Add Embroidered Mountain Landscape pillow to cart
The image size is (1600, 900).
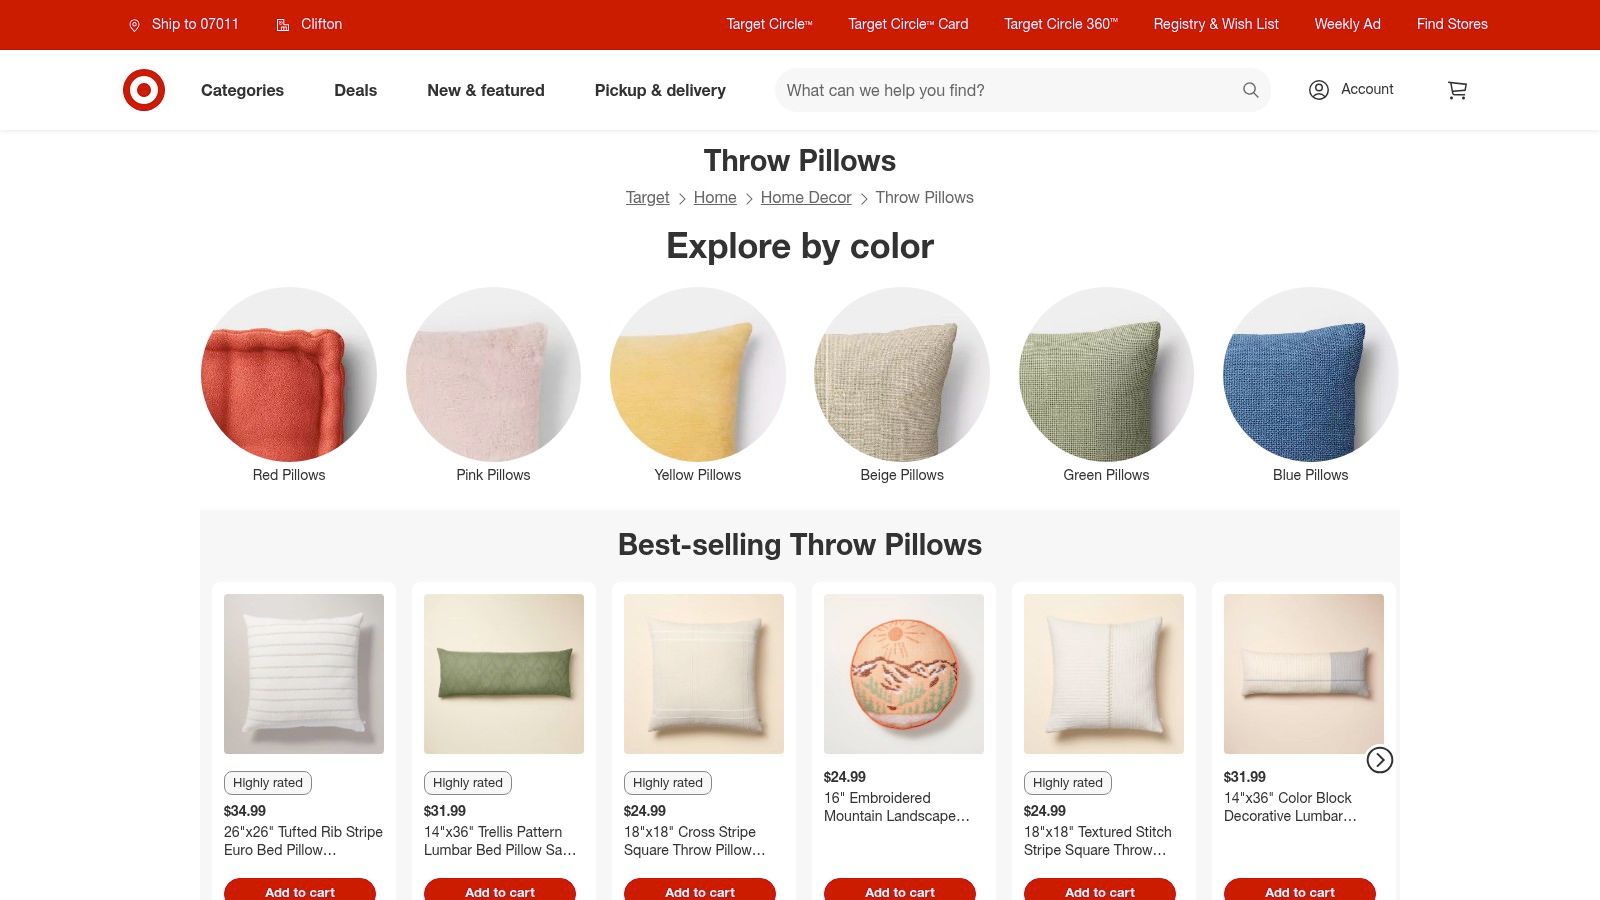click(900, 889)
